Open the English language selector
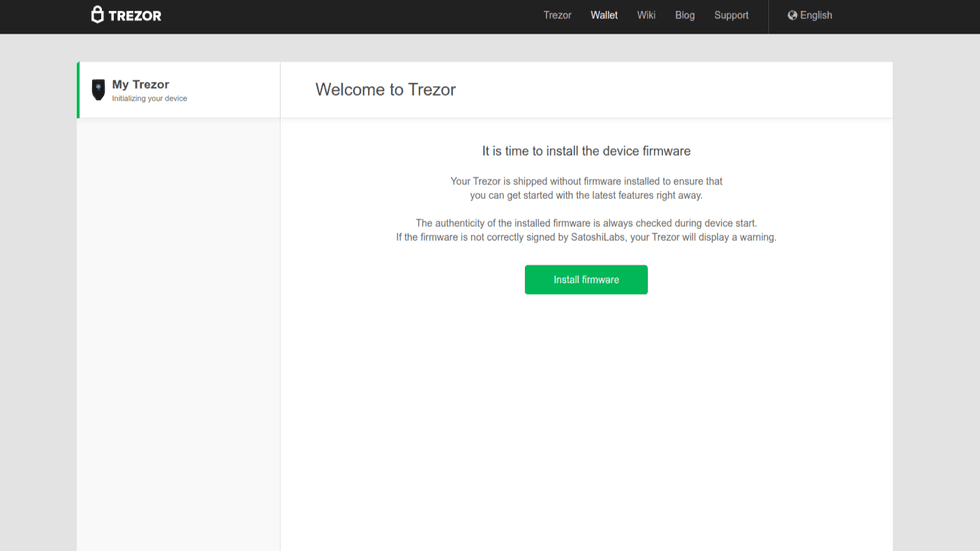Image resolution: width=980 pixels, height=551 pixels. (x=816, y=16)
